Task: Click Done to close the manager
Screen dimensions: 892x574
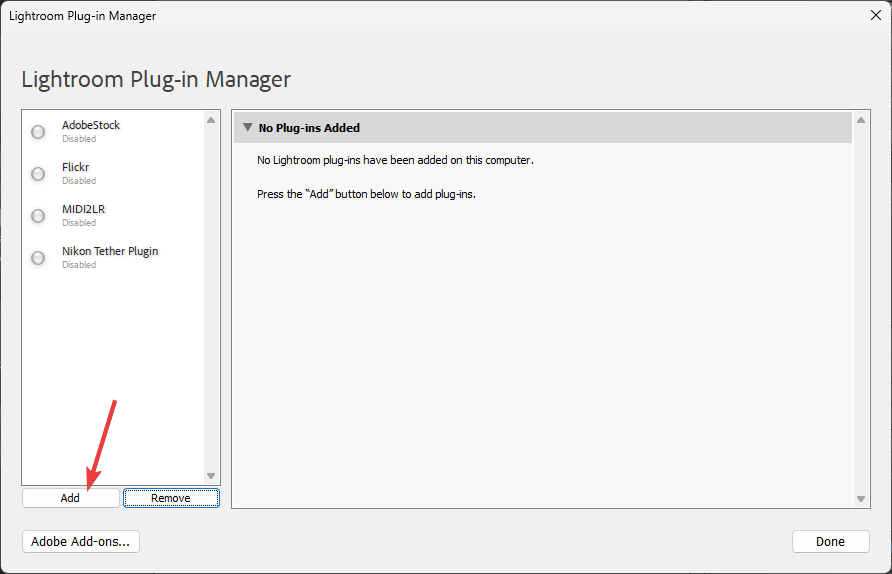Action: pyautogui.click(x=830, y=541)
